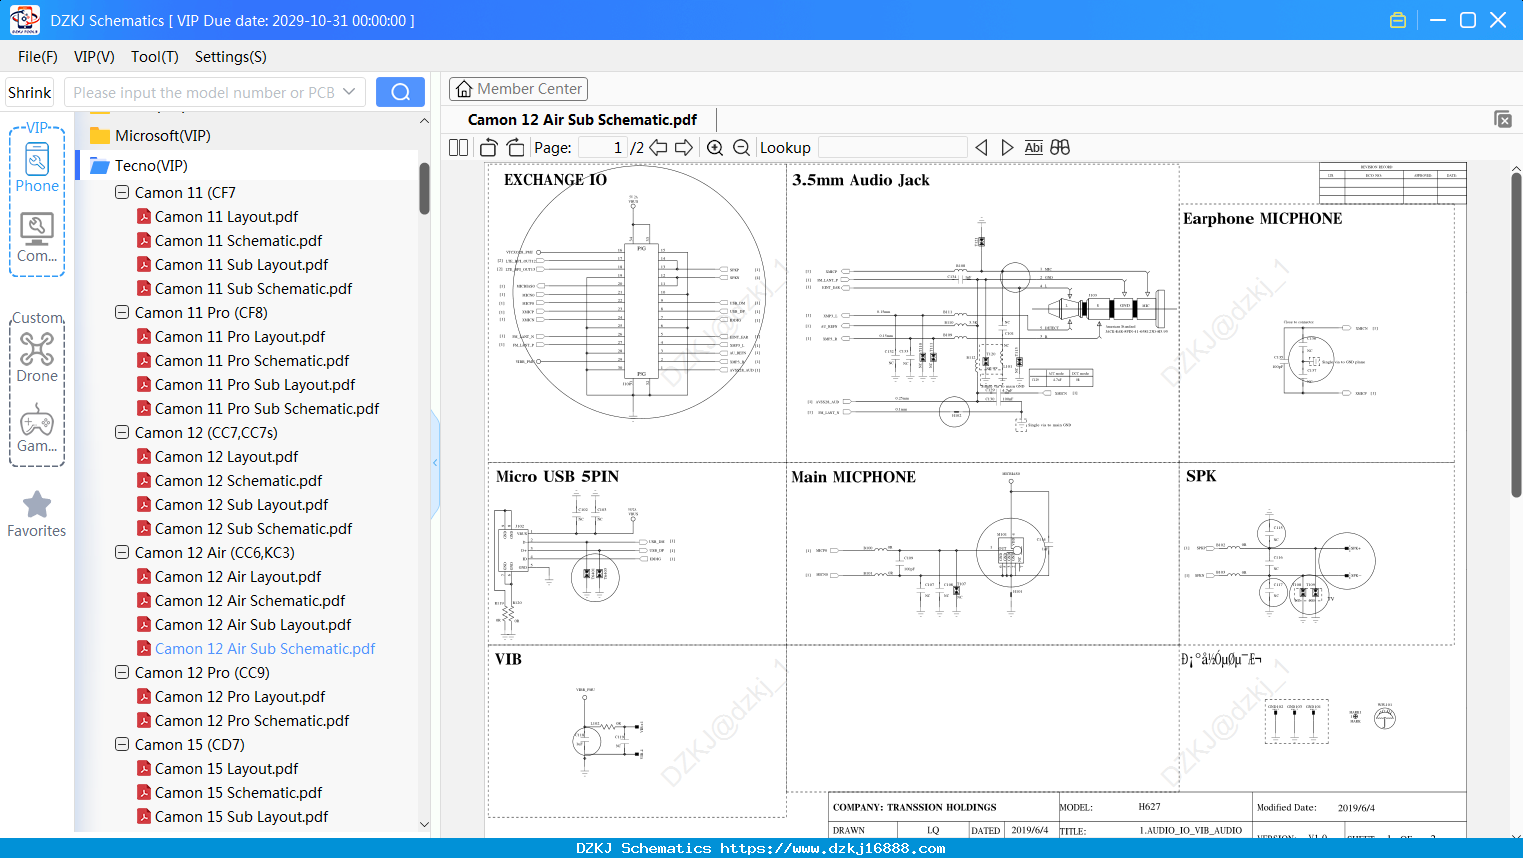Image resolution: width=1523 pixels, height=858 pixels.
Task: Rotate the page clockwise
Action: click(x=515, y=147)
